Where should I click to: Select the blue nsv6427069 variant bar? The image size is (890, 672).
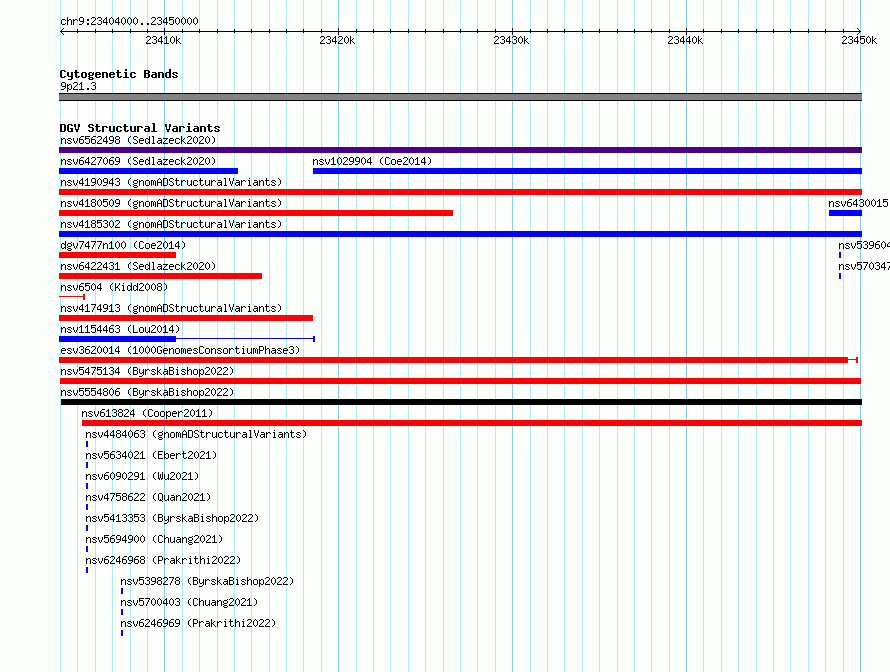click(x=148, y=171)
